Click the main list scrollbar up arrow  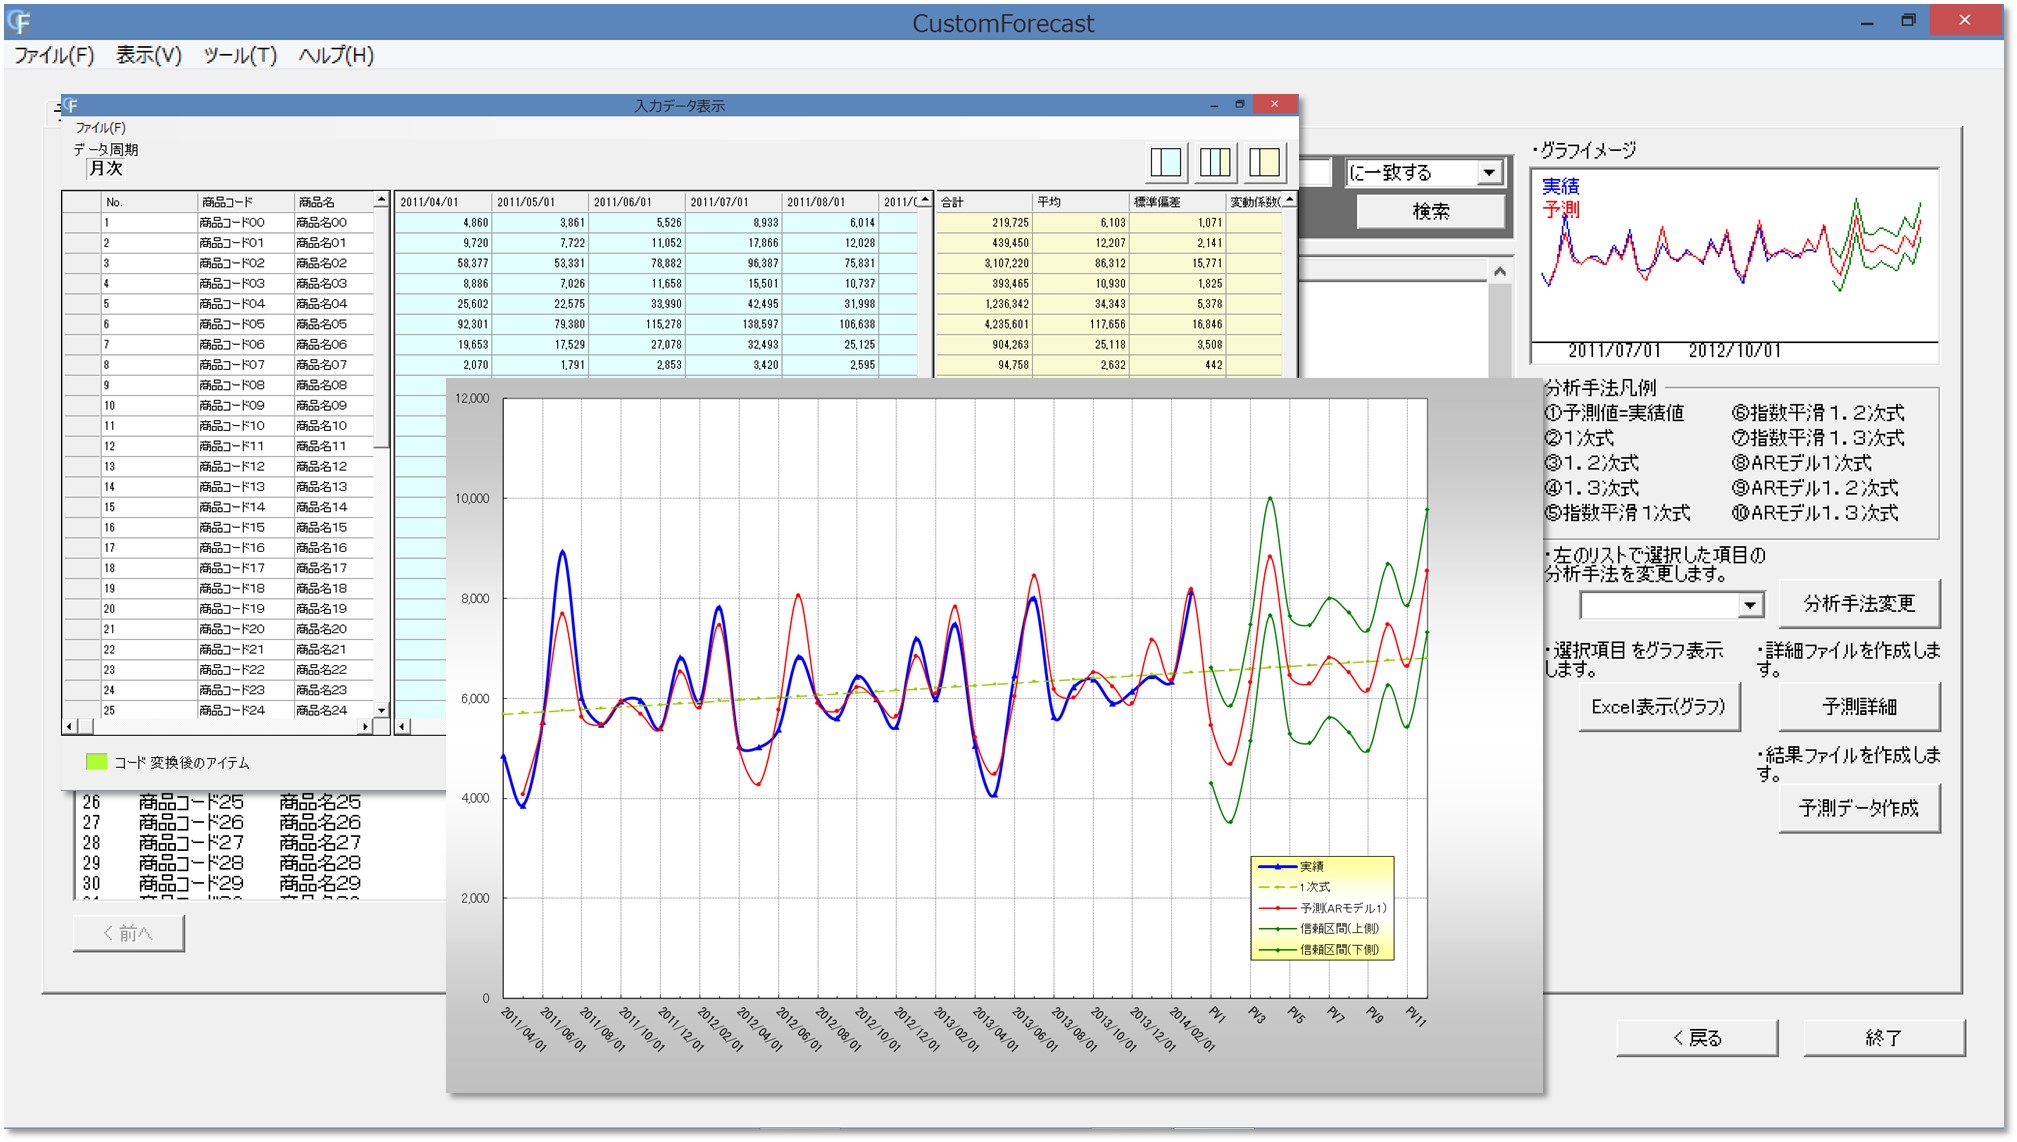point(1499,271)
